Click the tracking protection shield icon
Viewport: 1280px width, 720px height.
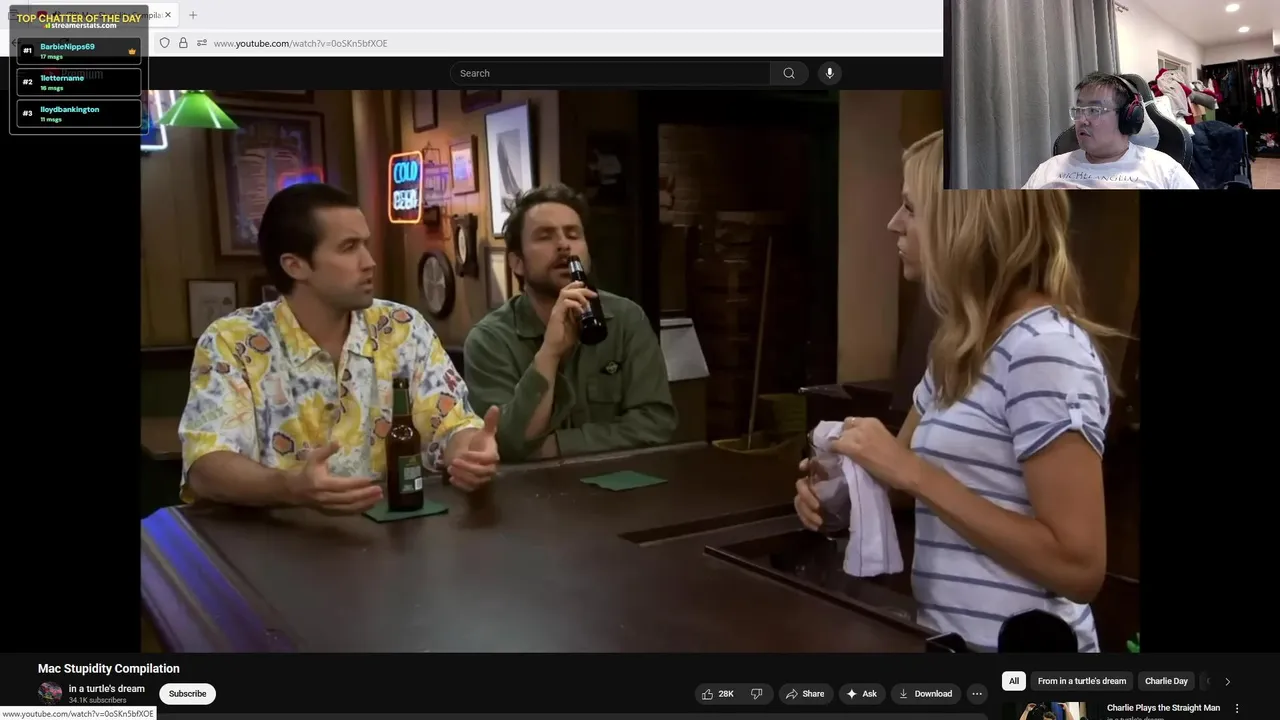pyautogui.click(x=165, y=43)
